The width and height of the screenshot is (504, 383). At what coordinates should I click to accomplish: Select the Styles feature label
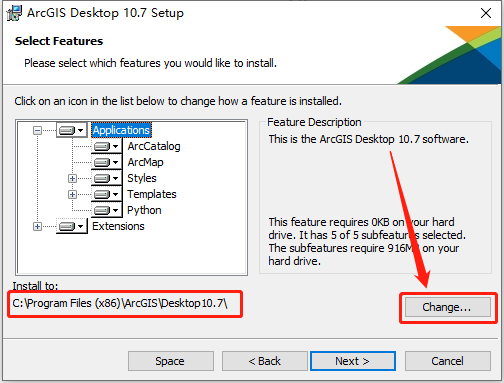pyautogui.click(x=142, y=178)
